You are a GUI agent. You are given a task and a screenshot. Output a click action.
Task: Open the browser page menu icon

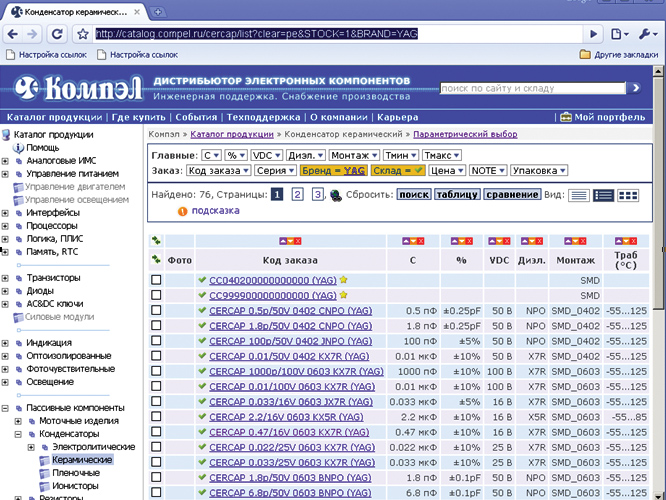(x=620, y=34)
